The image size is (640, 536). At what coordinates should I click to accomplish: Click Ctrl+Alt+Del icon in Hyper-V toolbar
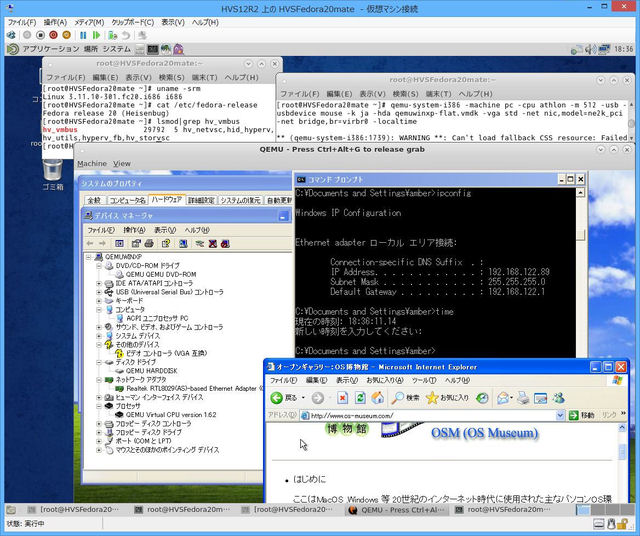click(x=11, y=35)
